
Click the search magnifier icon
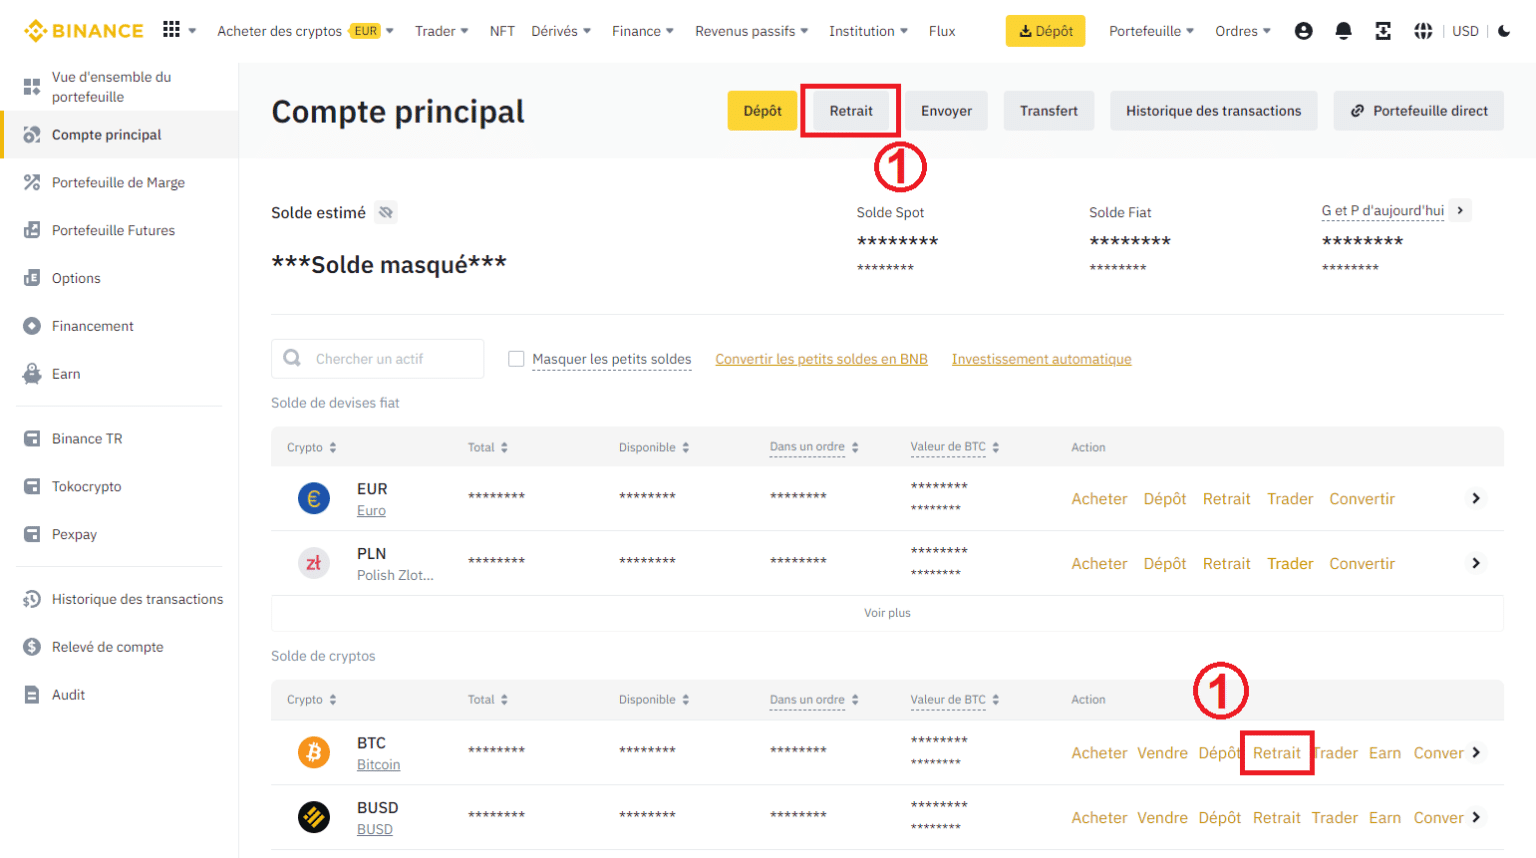[x=292, y=358]
